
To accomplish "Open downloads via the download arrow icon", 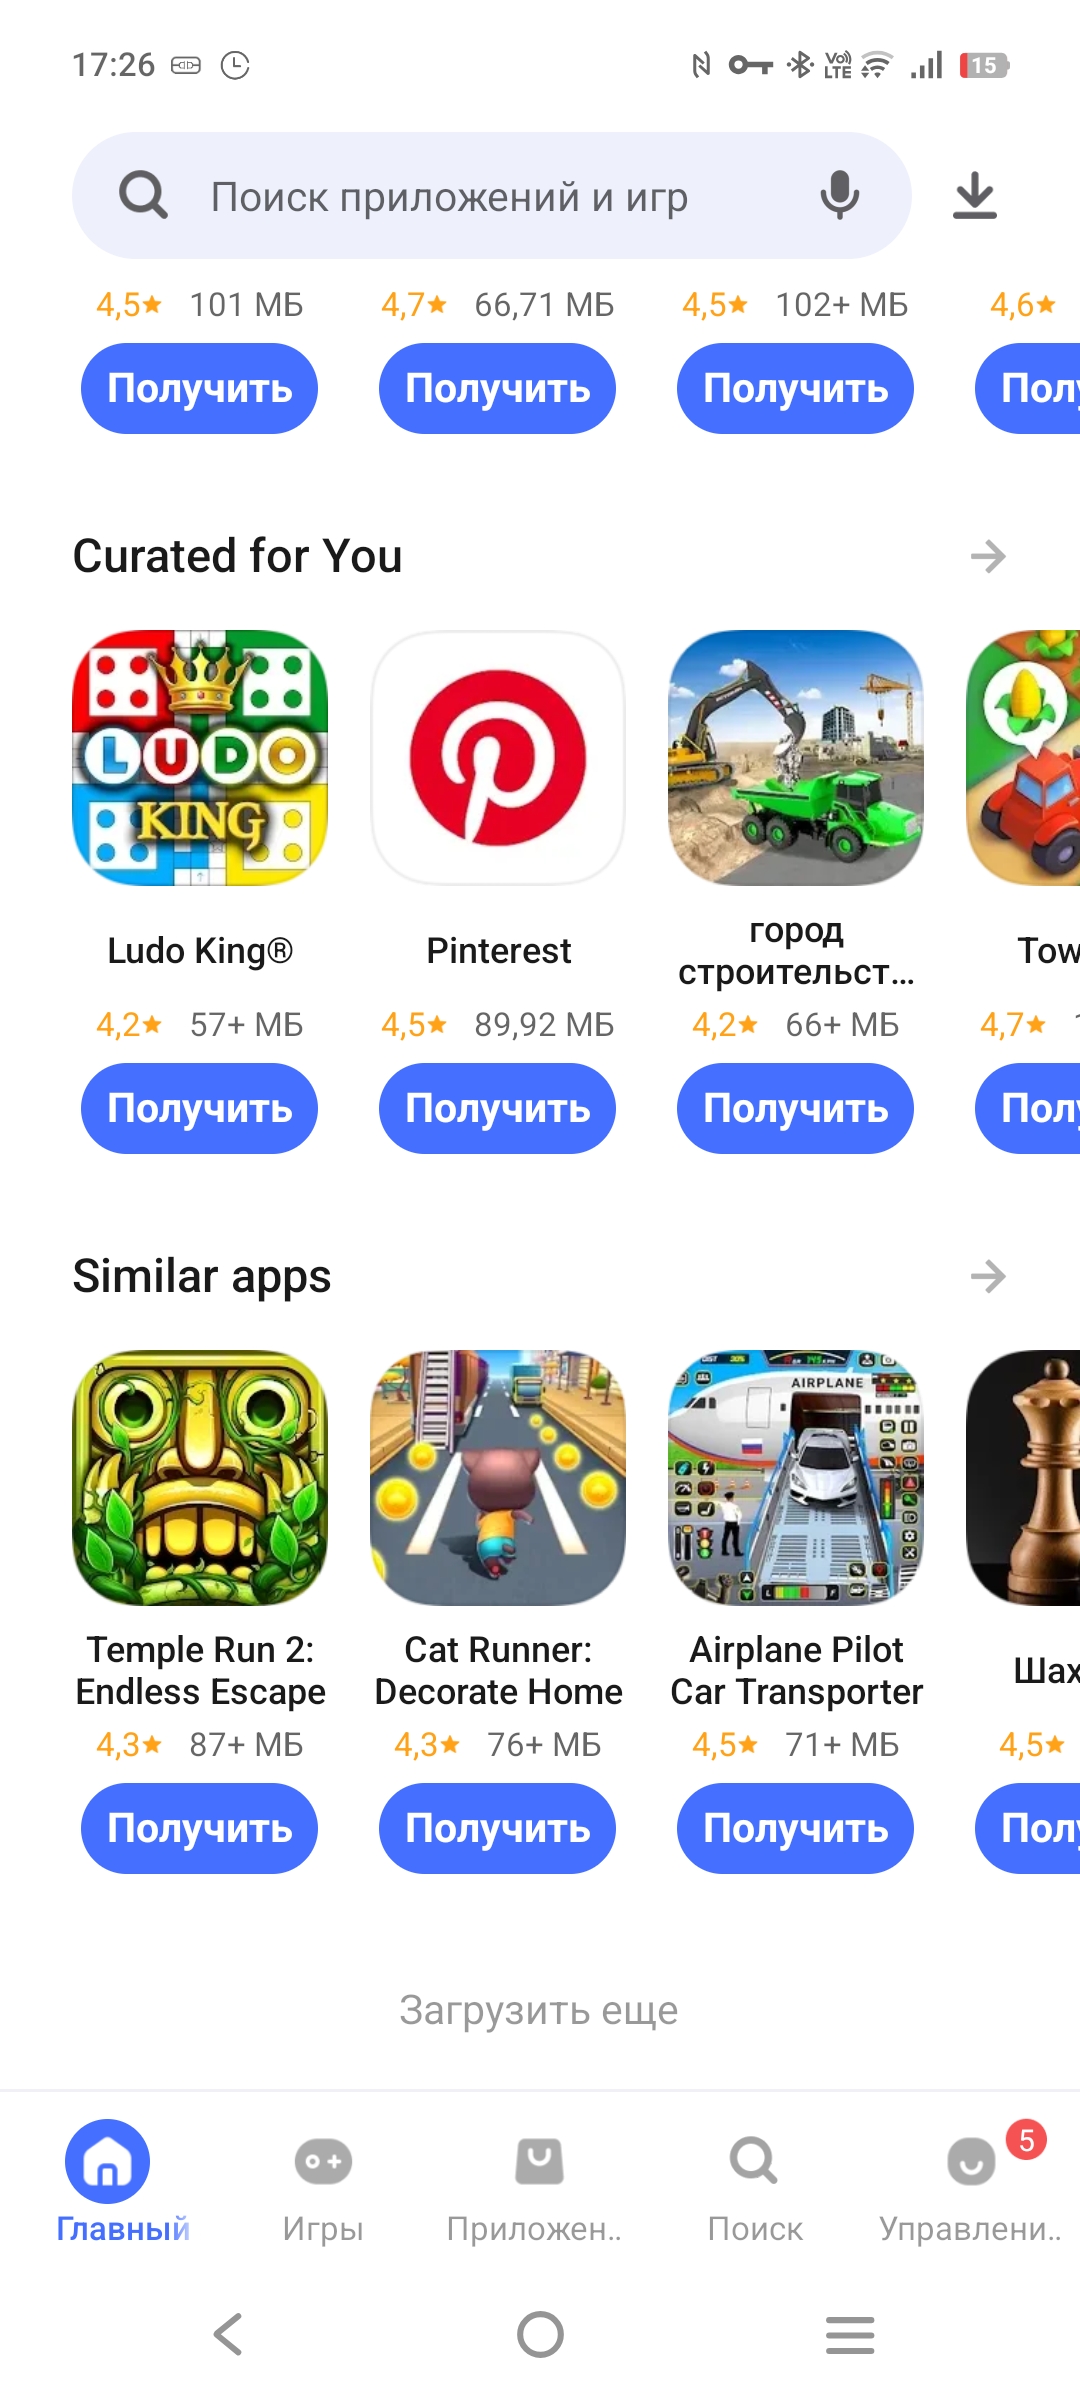I will point(975,195).
